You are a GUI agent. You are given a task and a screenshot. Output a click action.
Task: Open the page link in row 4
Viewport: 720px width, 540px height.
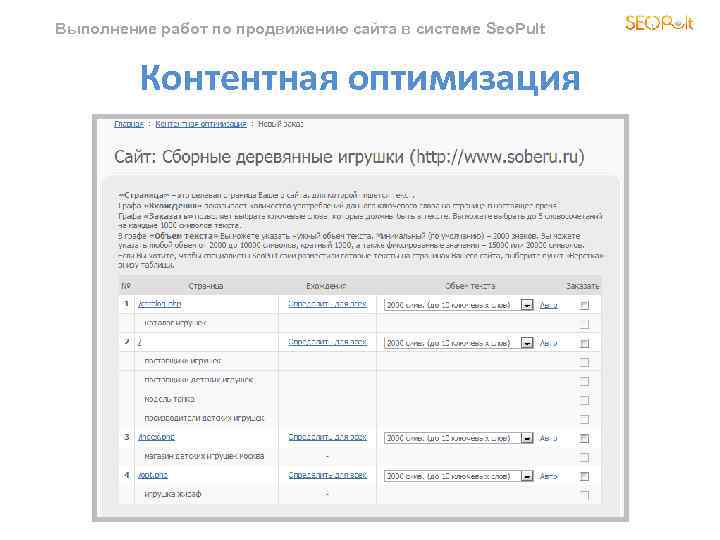pyautogui.click(x=153, y=475)
